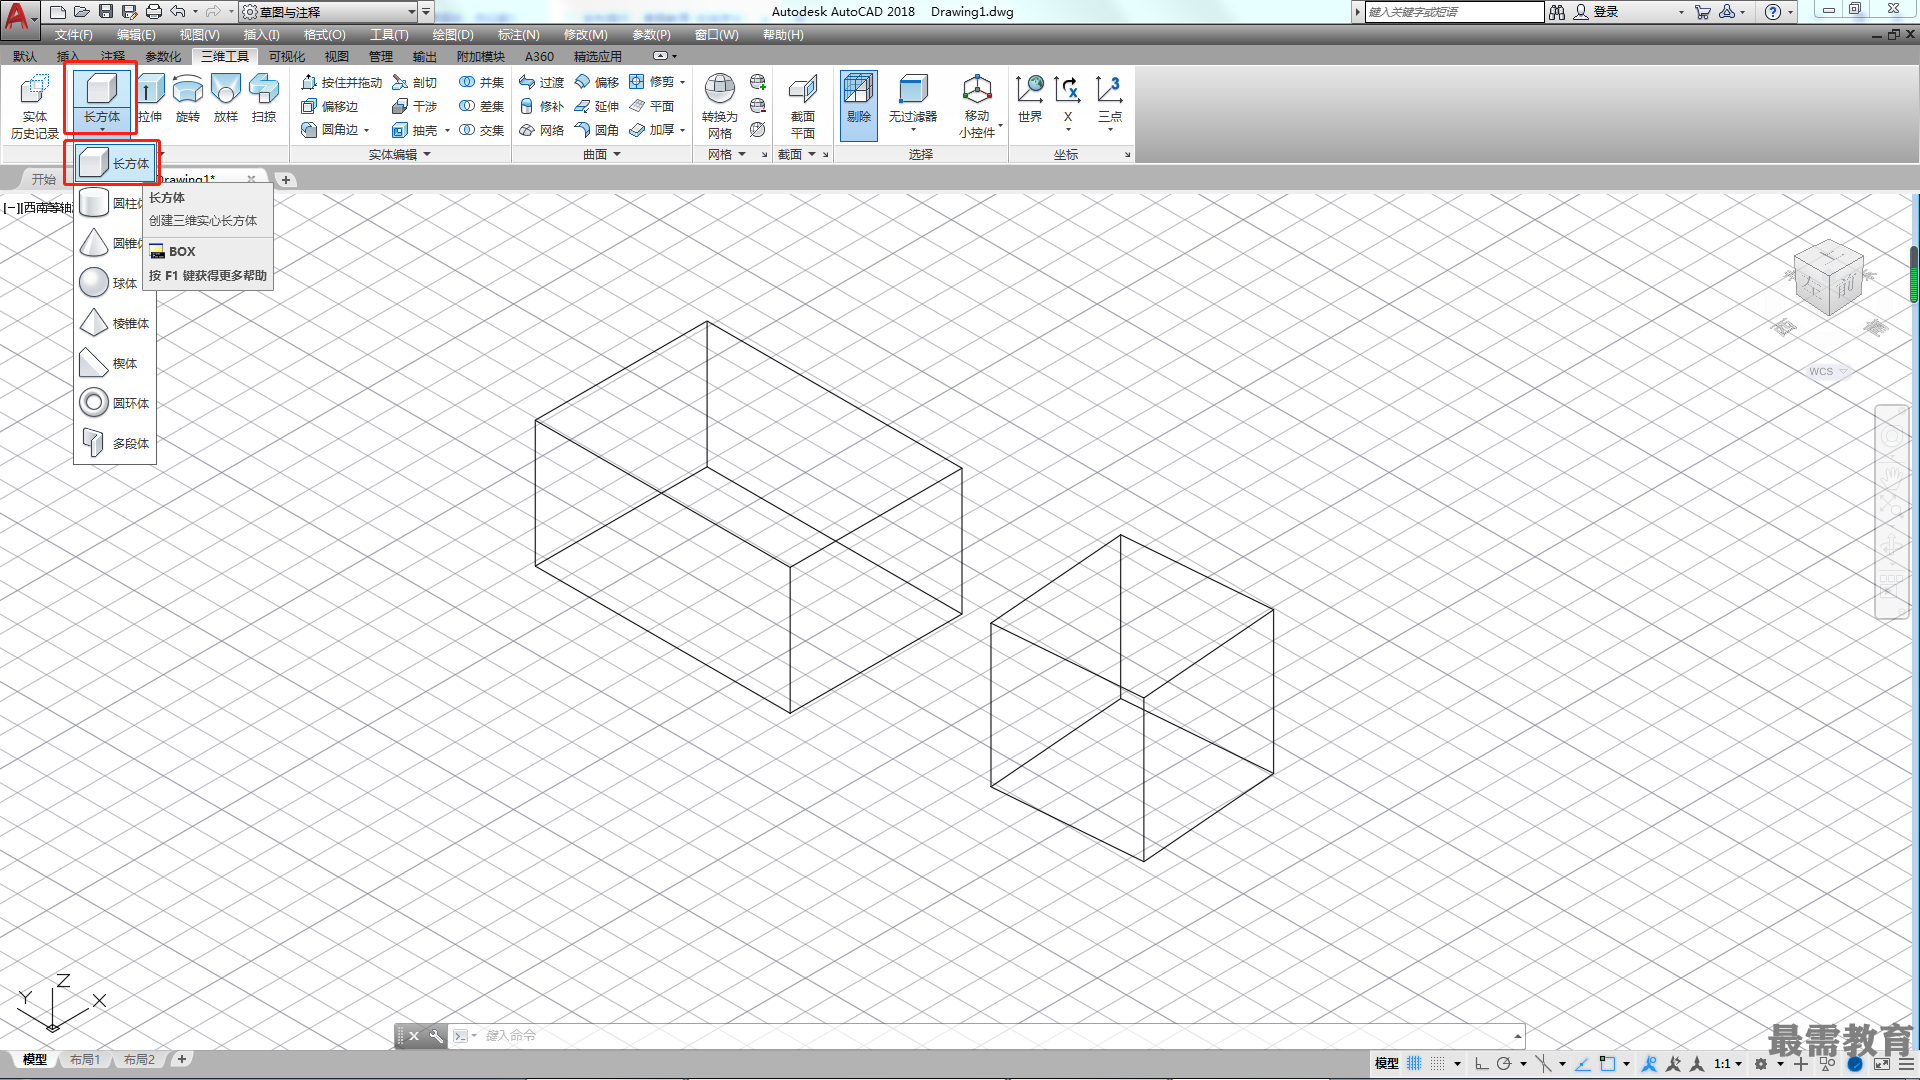Click the 按住并拖动 presspull tool
The width and height of the screenshot is (1920, 1080).
tap(341, 82)
